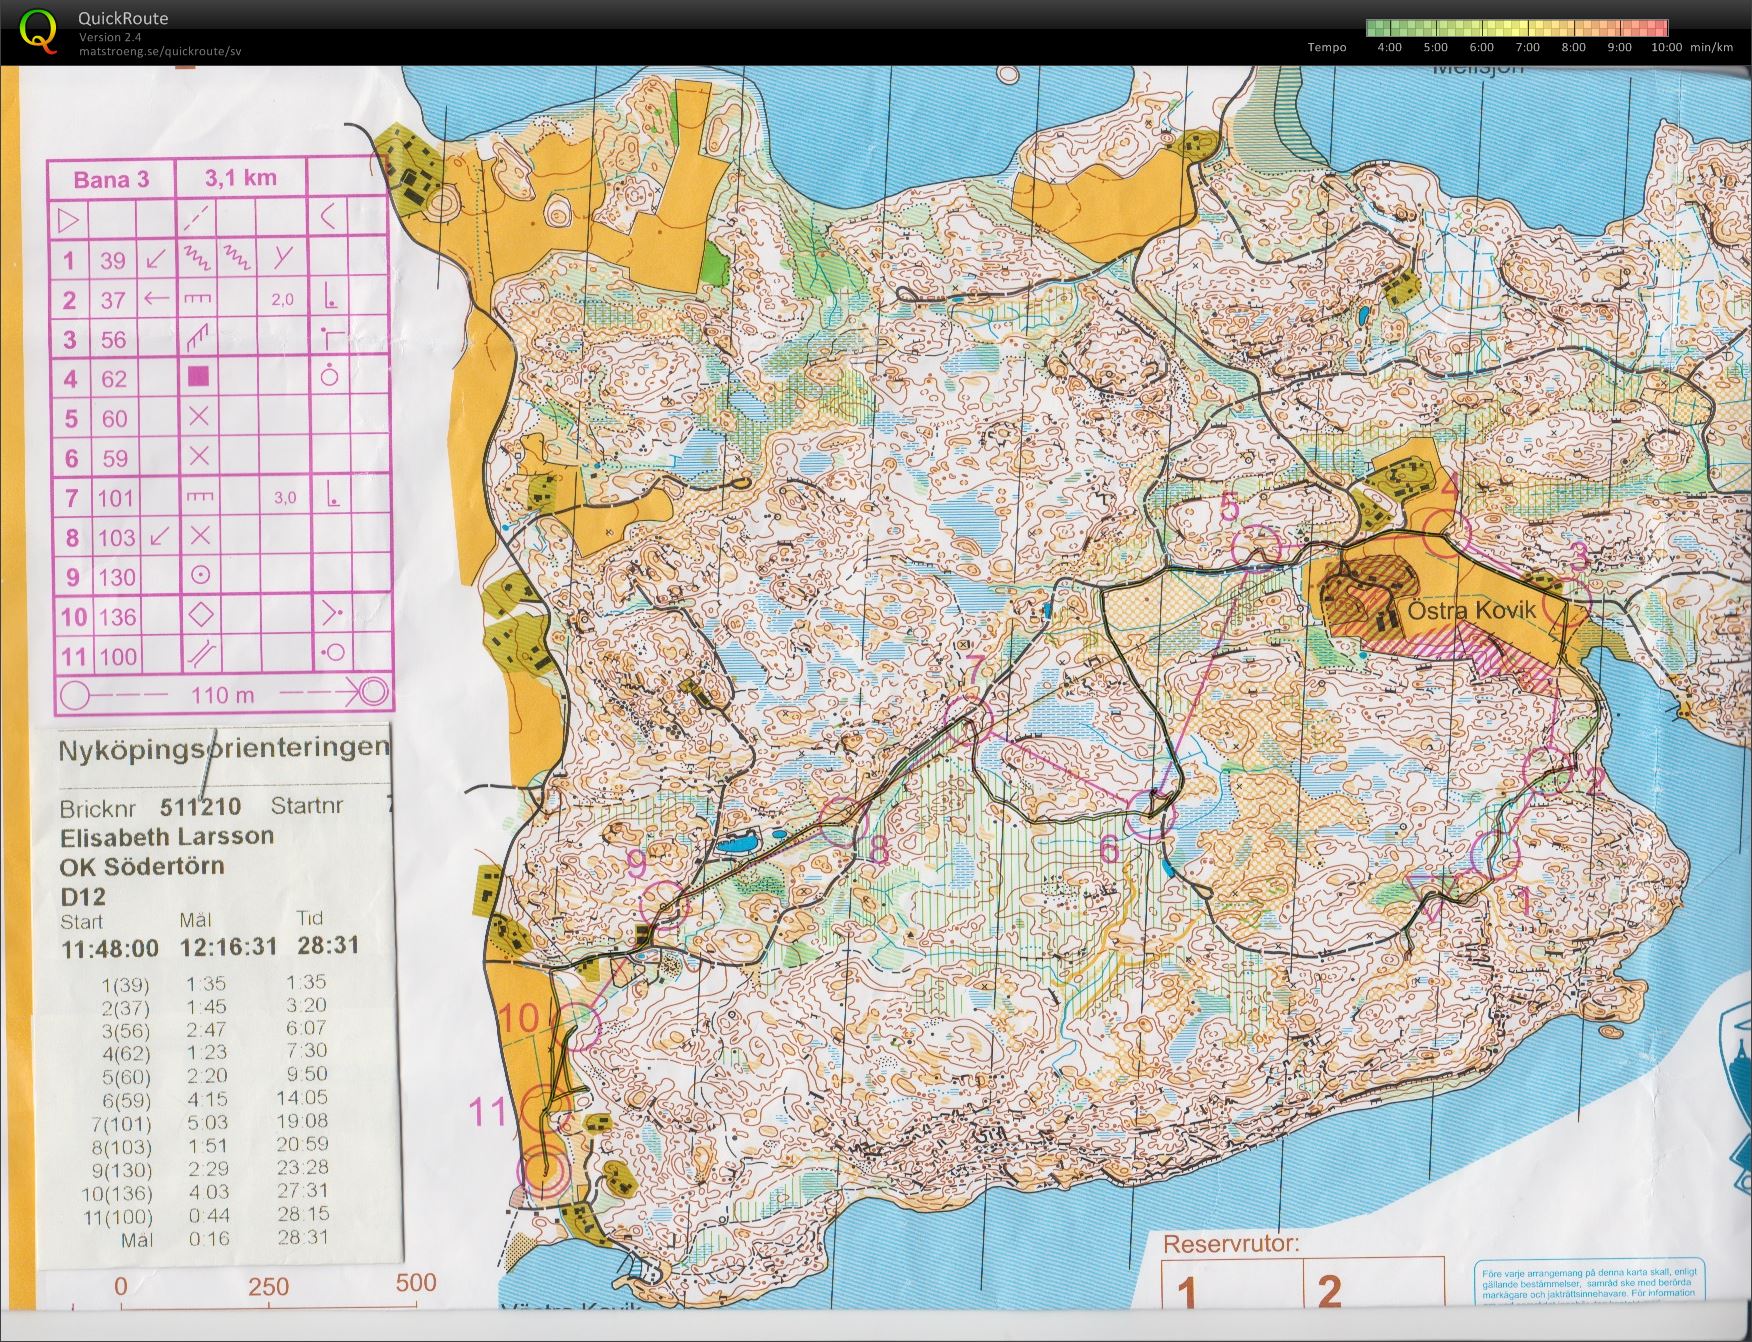Click the QuickRoute logo icon
1752x1342 pixels.
(39, 30)
